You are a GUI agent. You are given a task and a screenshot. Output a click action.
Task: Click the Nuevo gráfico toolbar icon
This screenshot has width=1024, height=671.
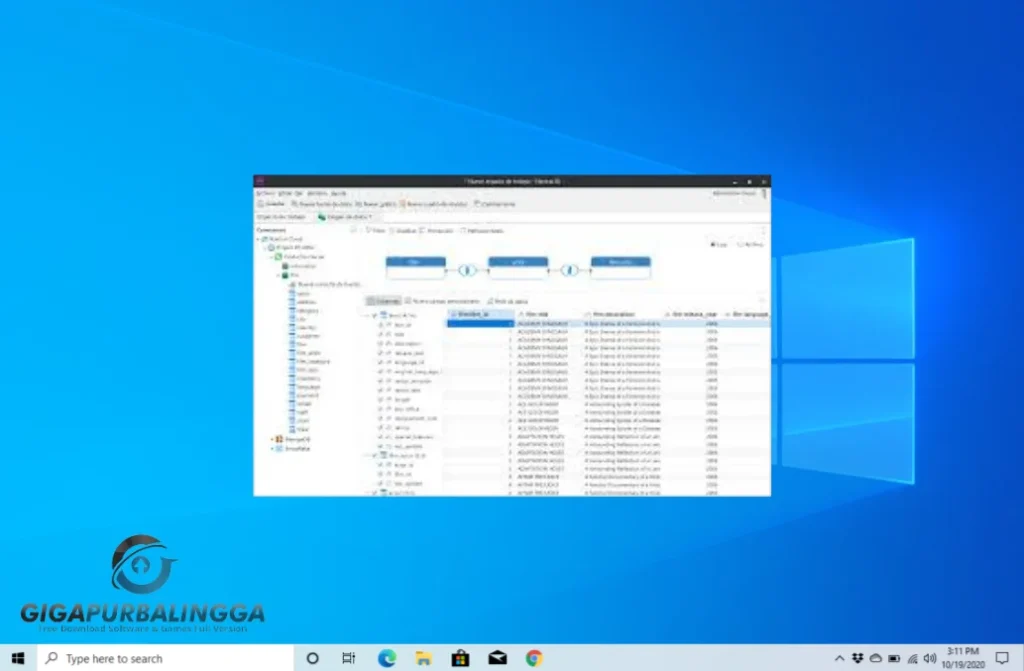358,204
